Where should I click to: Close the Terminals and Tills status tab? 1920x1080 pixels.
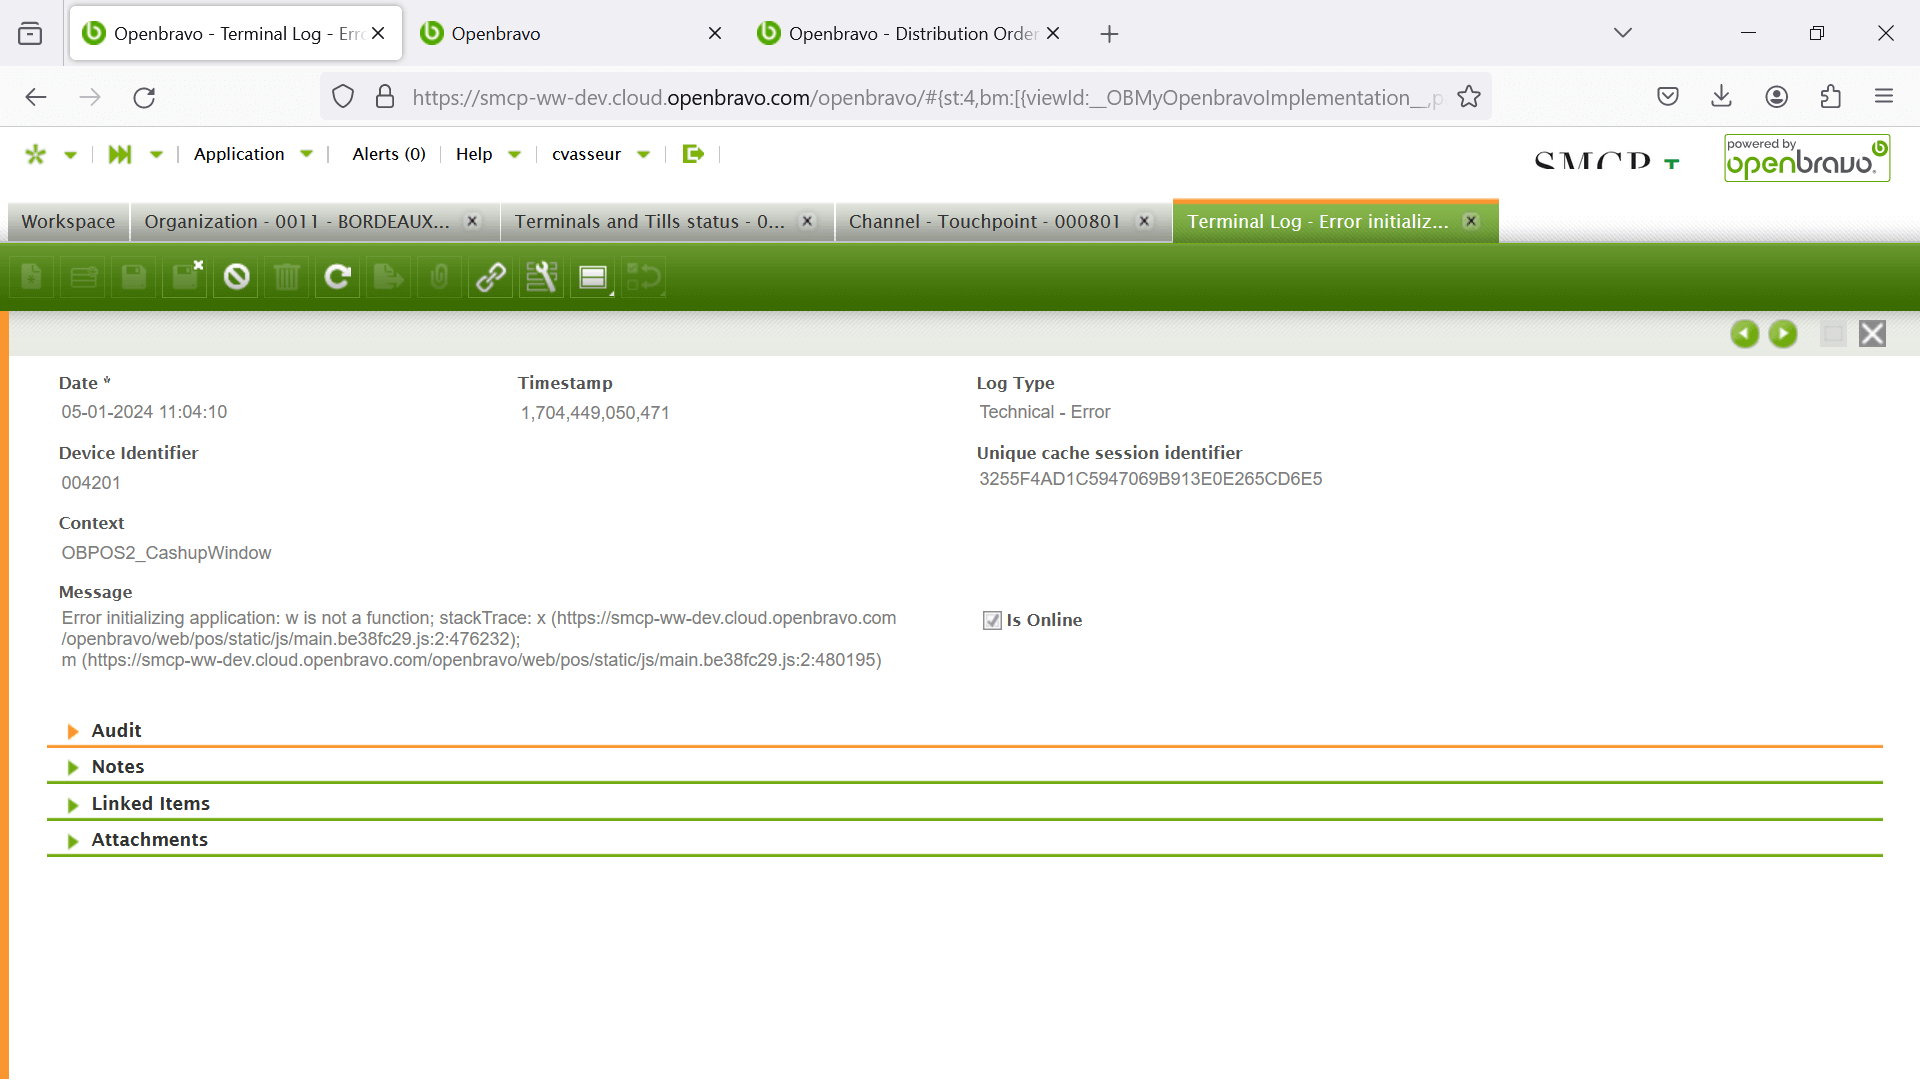[808, 222]
